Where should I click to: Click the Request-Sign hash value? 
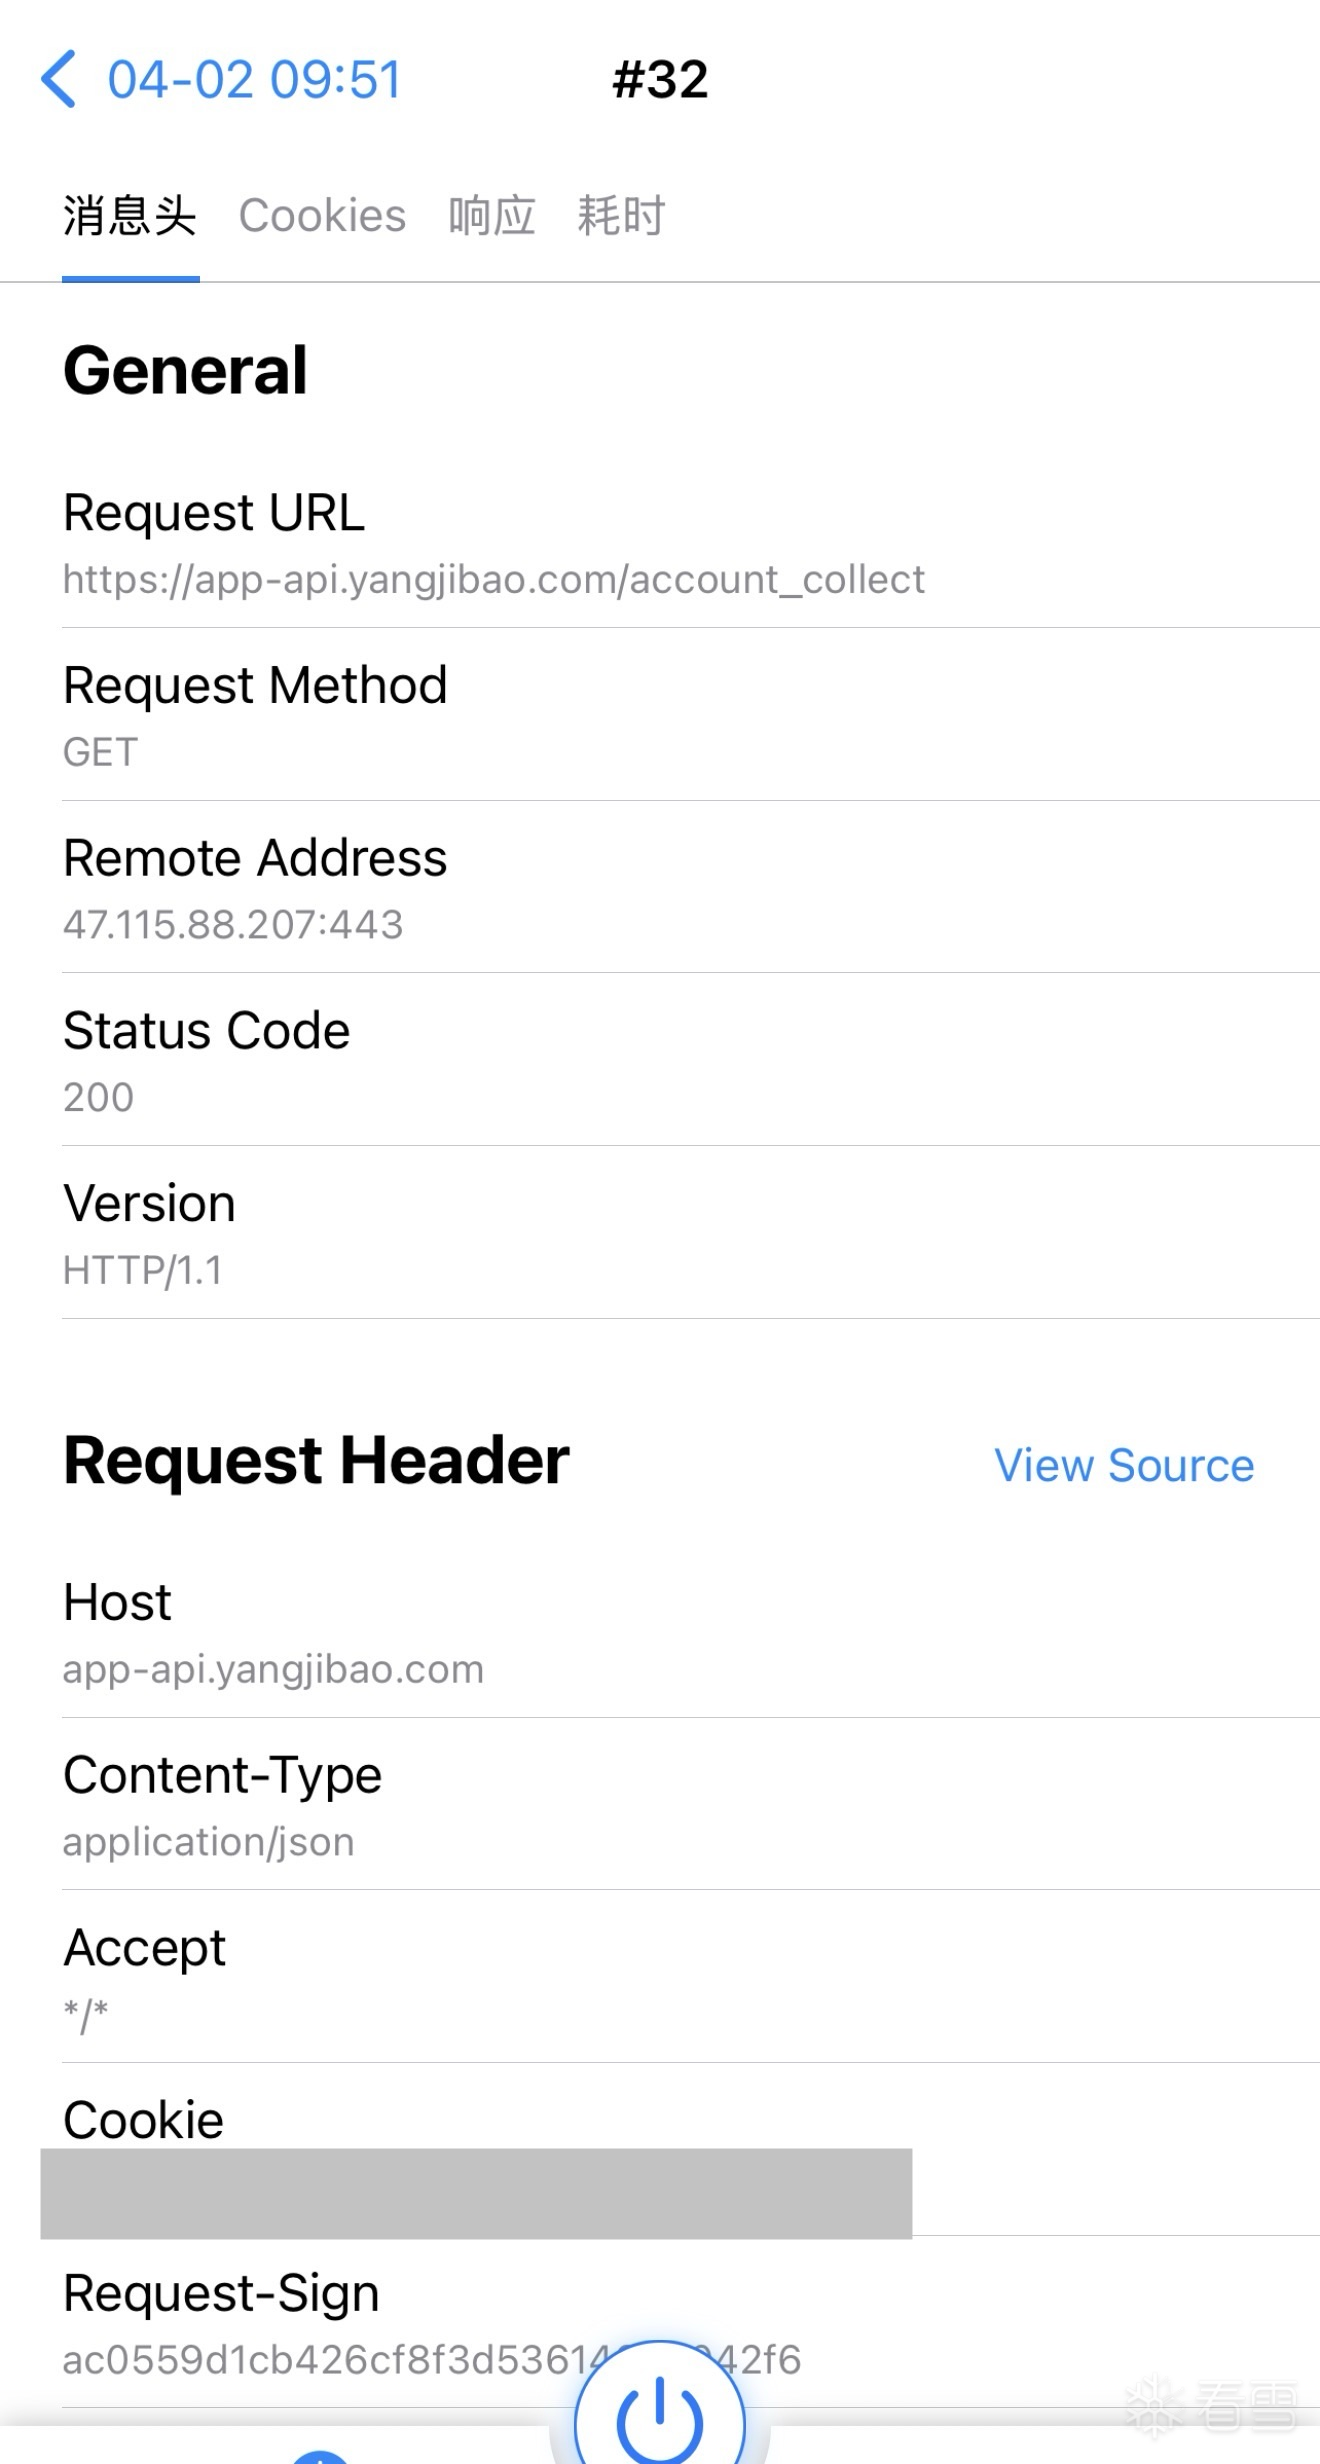tap(320, 2360)
